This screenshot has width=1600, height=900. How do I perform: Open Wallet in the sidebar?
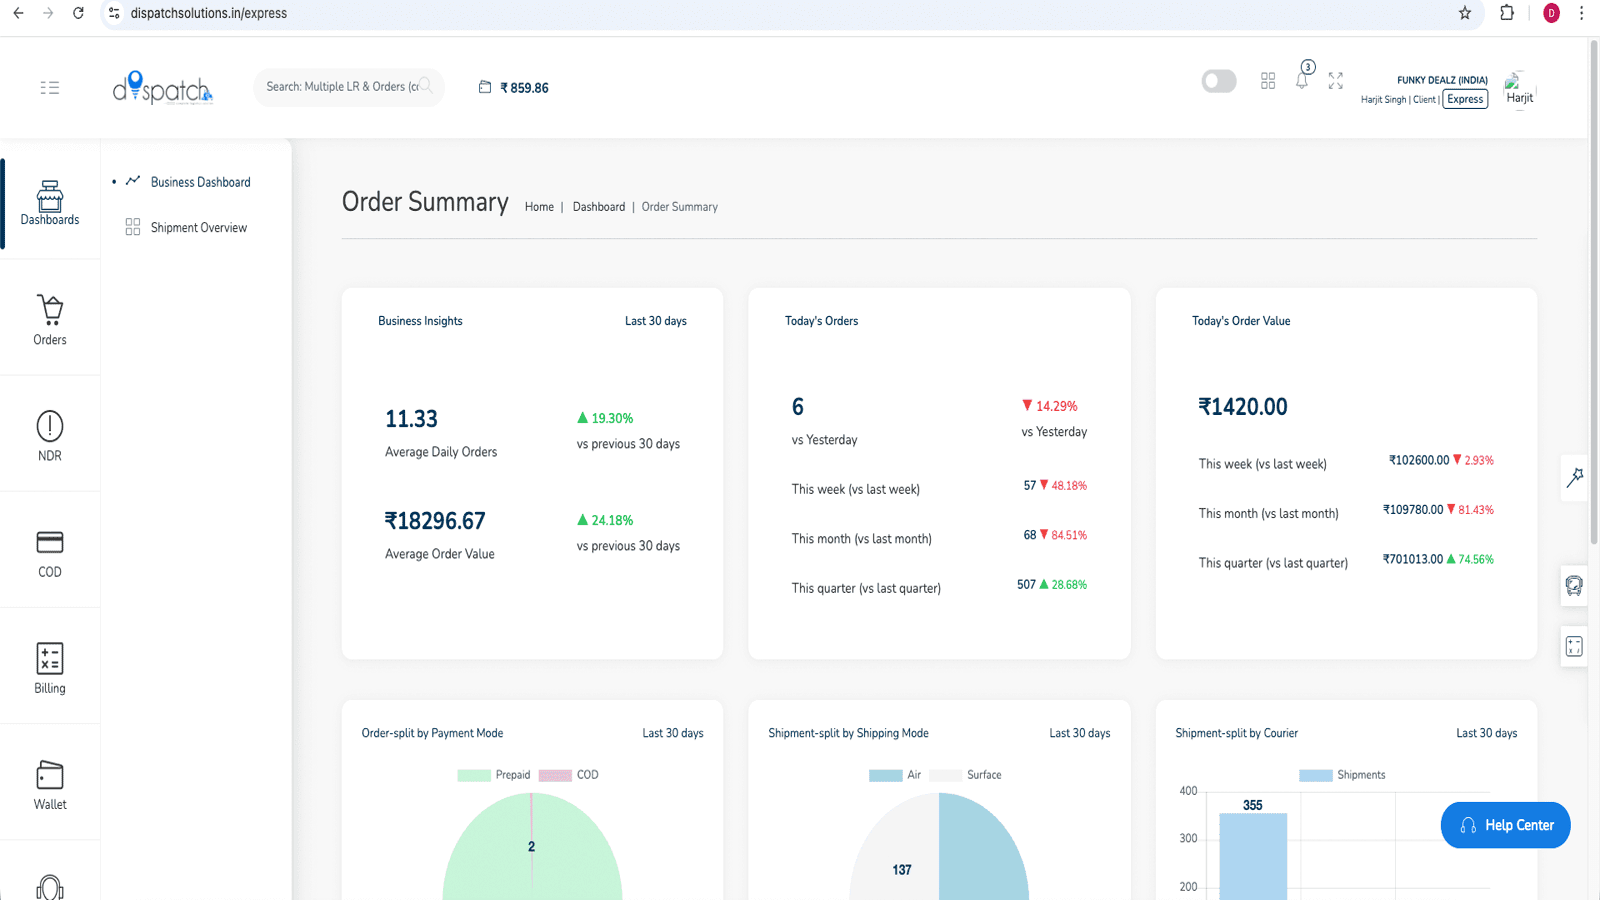click(x=50, y=785)
